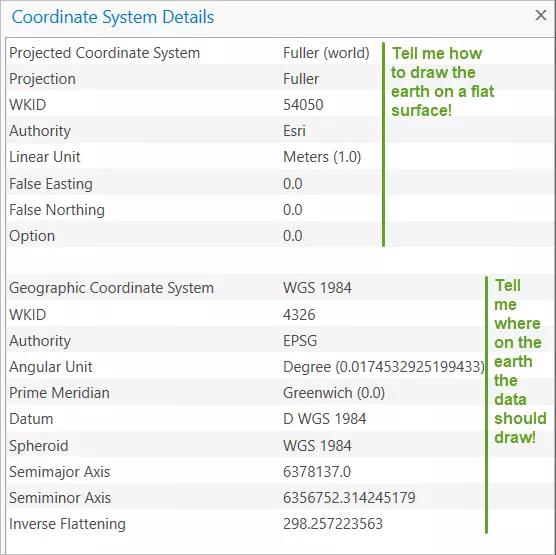Click the EPSG authority value
556x555 pixels.
pyautogui.click(x=300, y=341)
